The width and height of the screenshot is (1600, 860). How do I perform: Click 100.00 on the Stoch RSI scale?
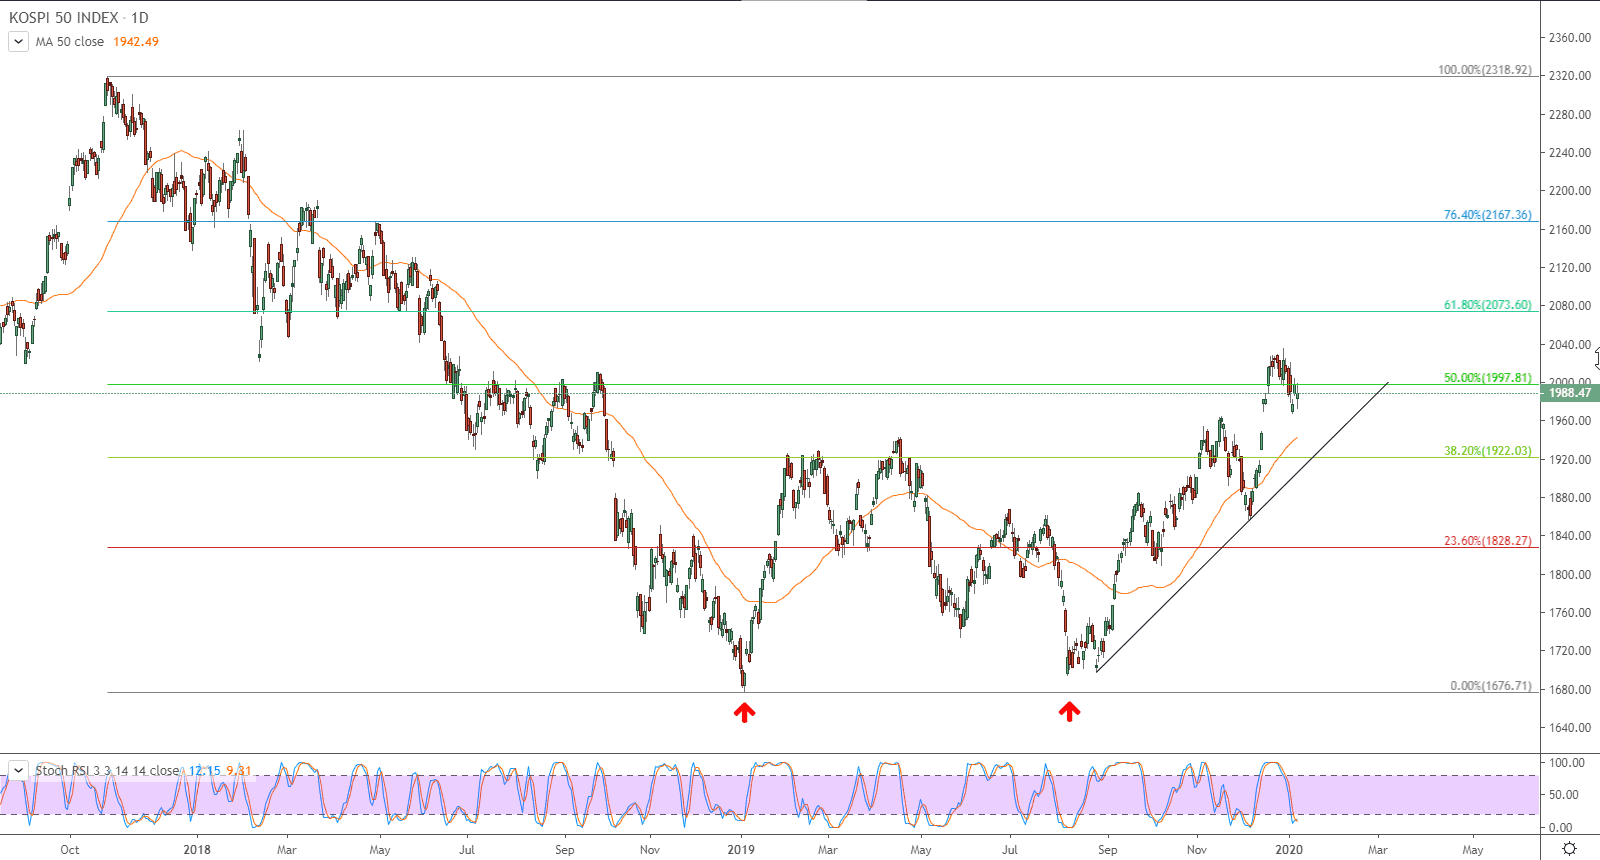[x=1567, y=763]
